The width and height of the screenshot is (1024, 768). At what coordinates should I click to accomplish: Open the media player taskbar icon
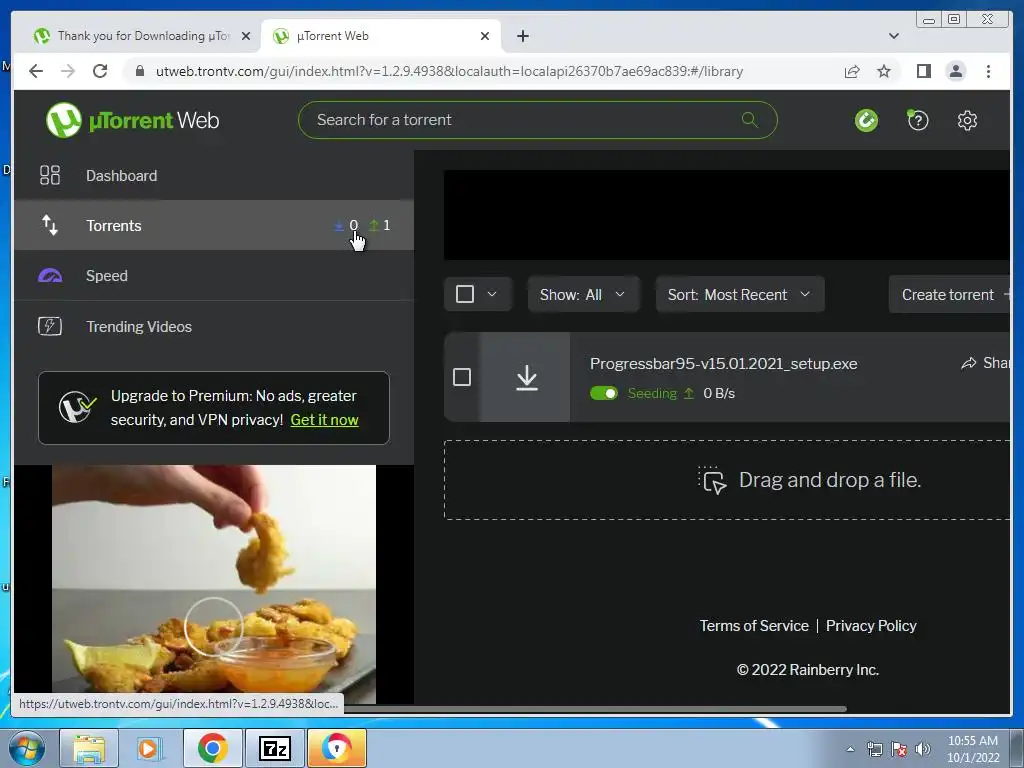148,748
